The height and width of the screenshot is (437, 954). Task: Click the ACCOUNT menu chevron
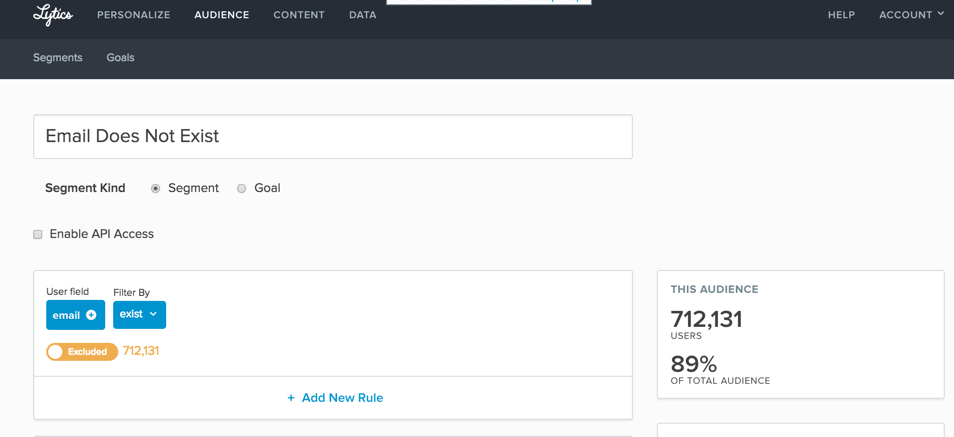coord(941,14)
